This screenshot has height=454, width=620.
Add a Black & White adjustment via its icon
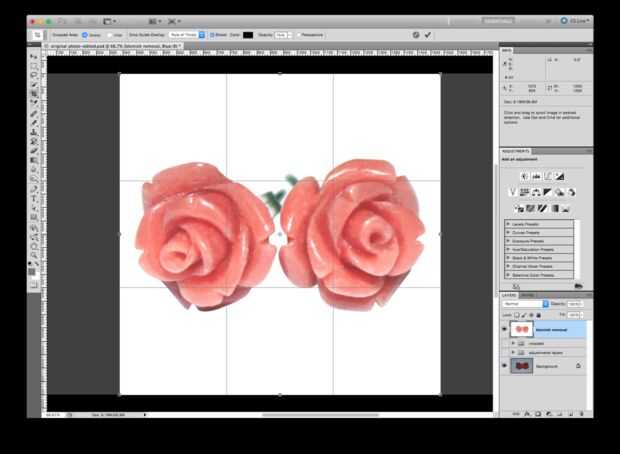(x=547, y=192)
